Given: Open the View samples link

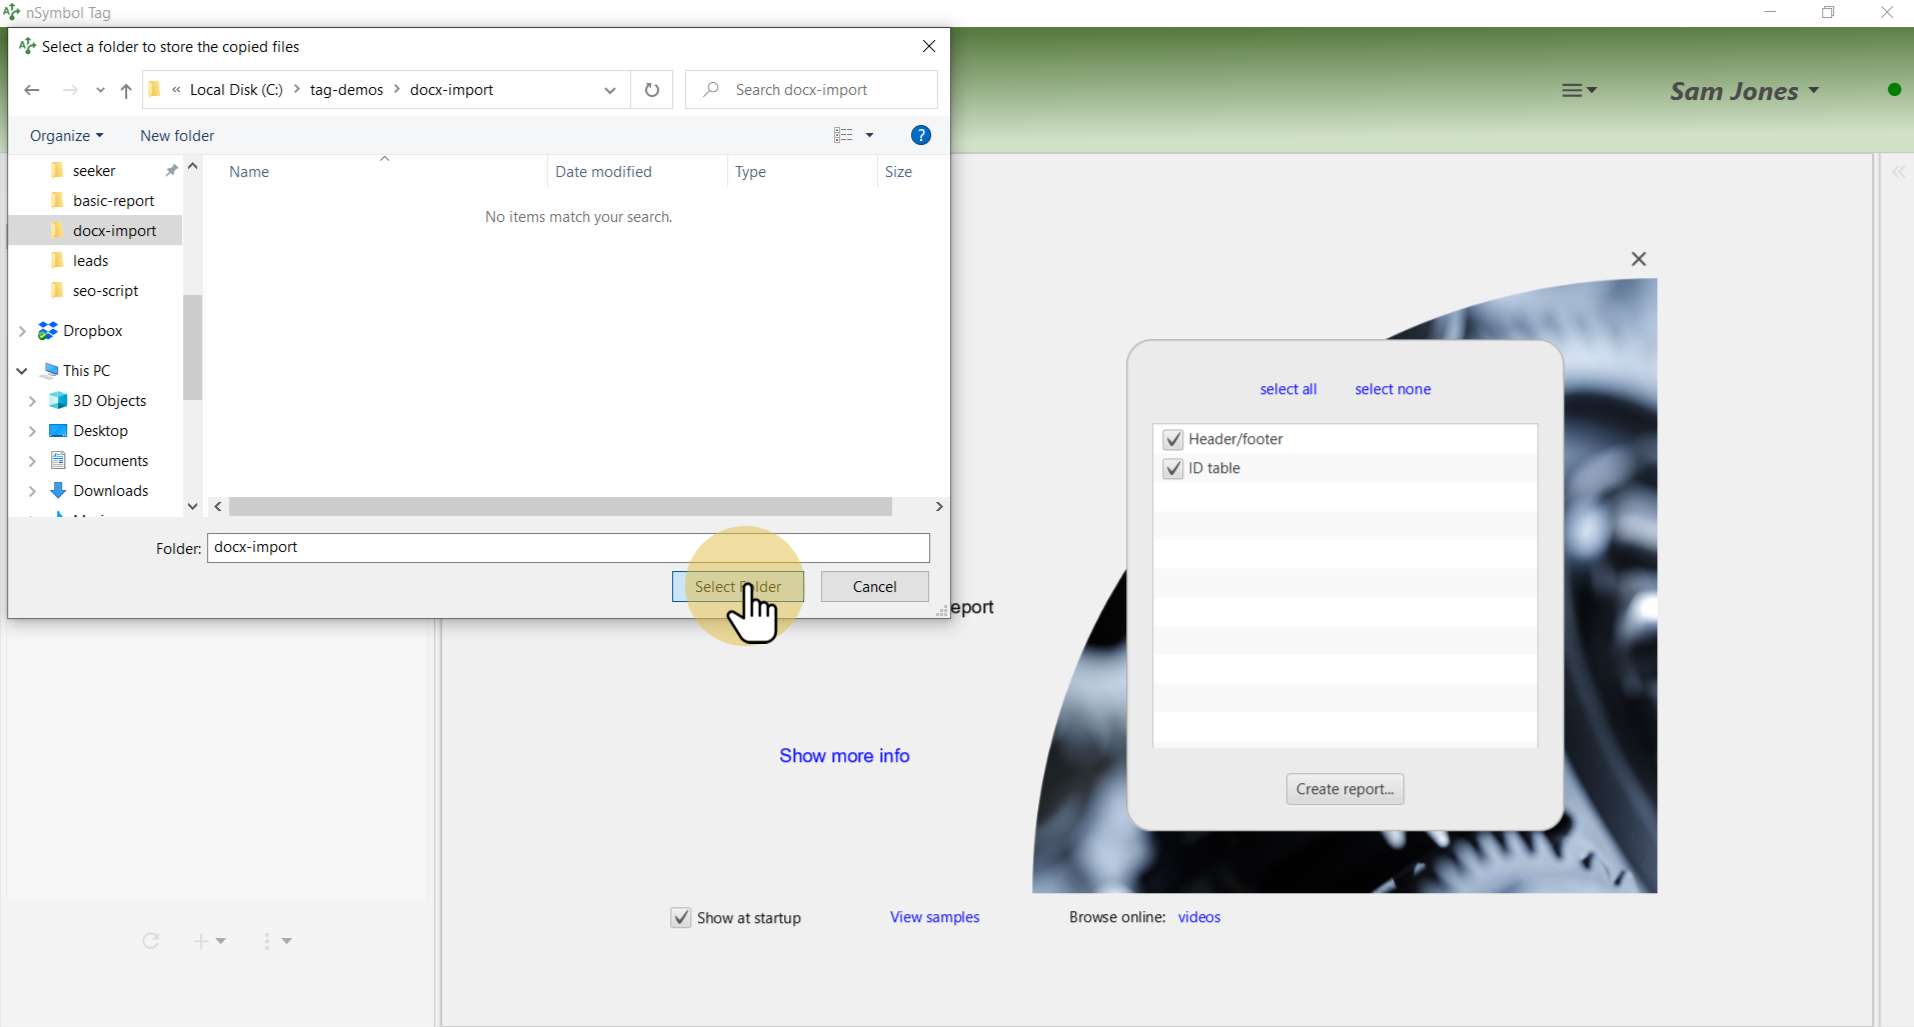Looking at the screenshot, I should [x=935, y=917].
